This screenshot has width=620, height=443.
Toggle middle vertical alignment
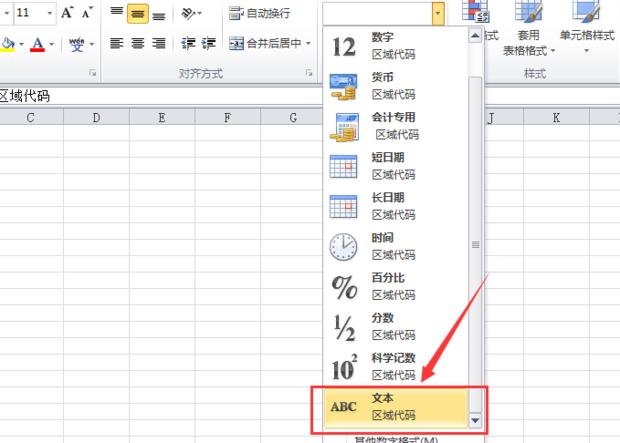coord(138,13)
